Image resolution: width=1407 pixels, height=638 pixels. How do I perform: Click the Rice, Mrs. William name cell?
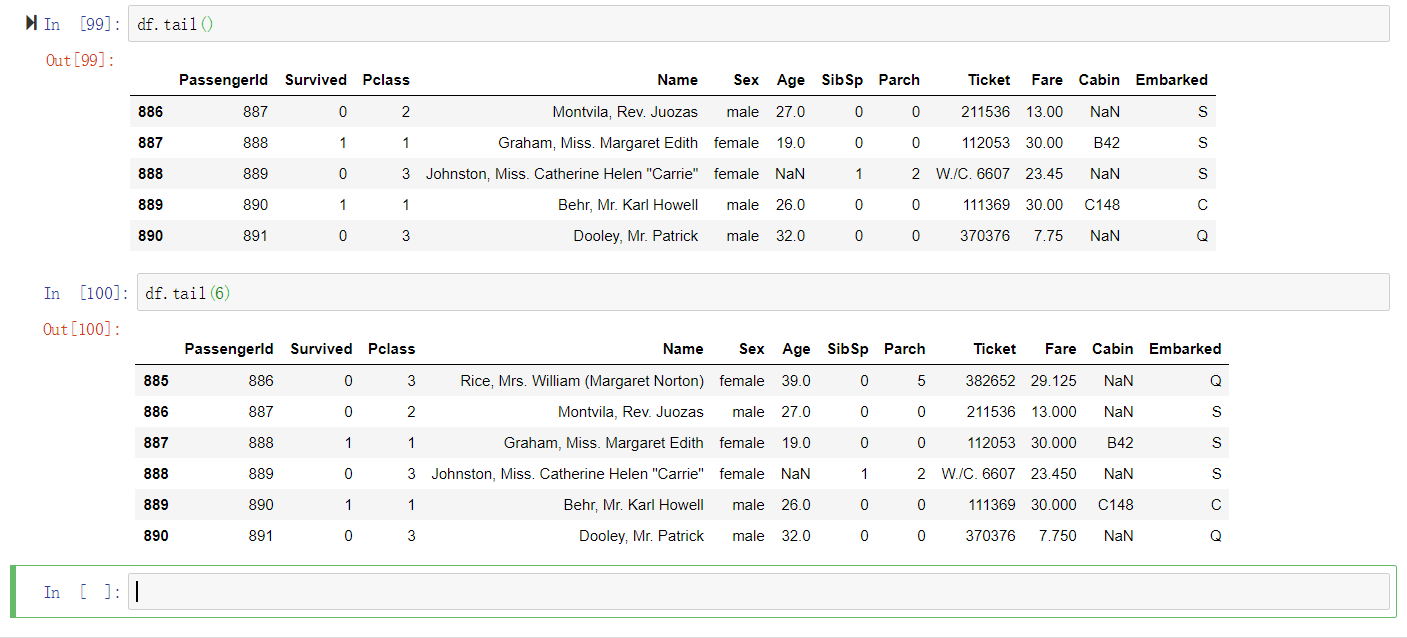[582, 381]
